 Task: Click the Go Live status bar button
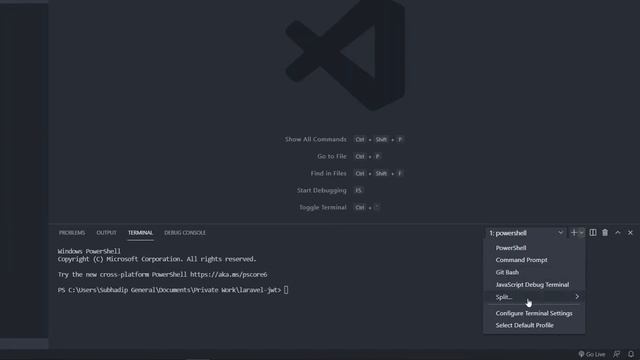click(x=592, y=354)
